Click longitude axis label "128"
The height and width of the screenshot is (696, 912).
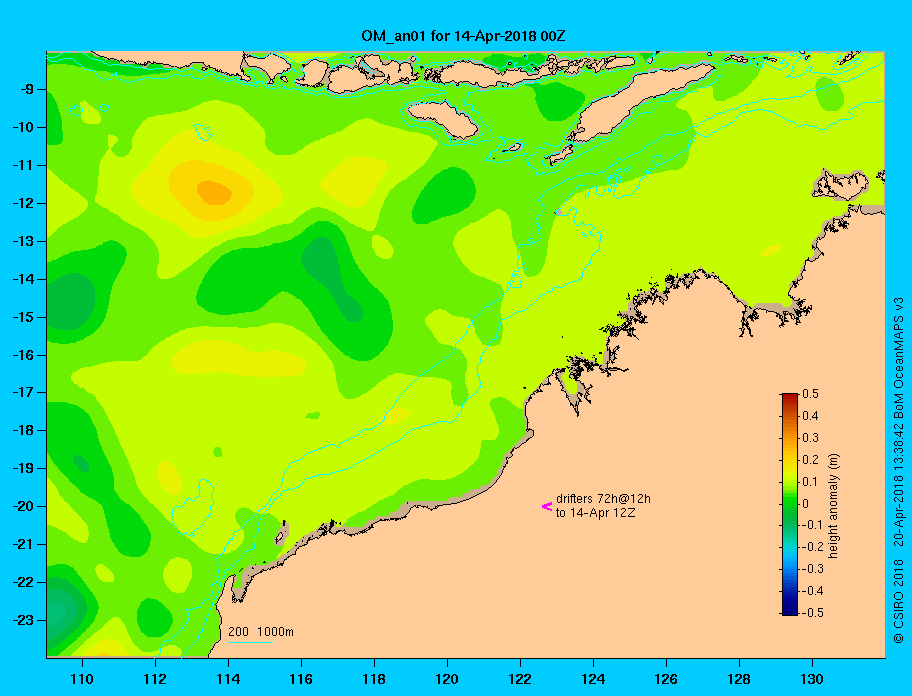(x=739, y=679)
